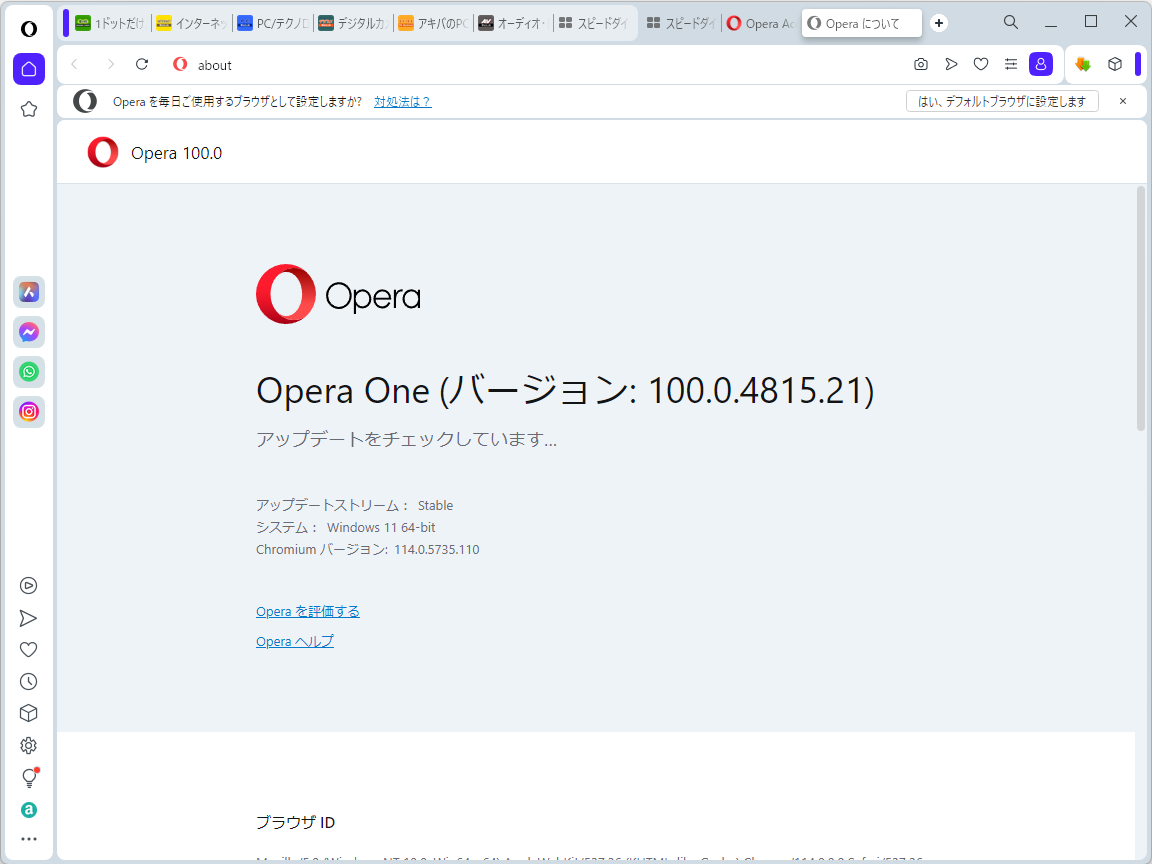Screen dimensions: 1152x864
Task: Save current page to bookmarks with heart icon
Action: tap(981, 64)
